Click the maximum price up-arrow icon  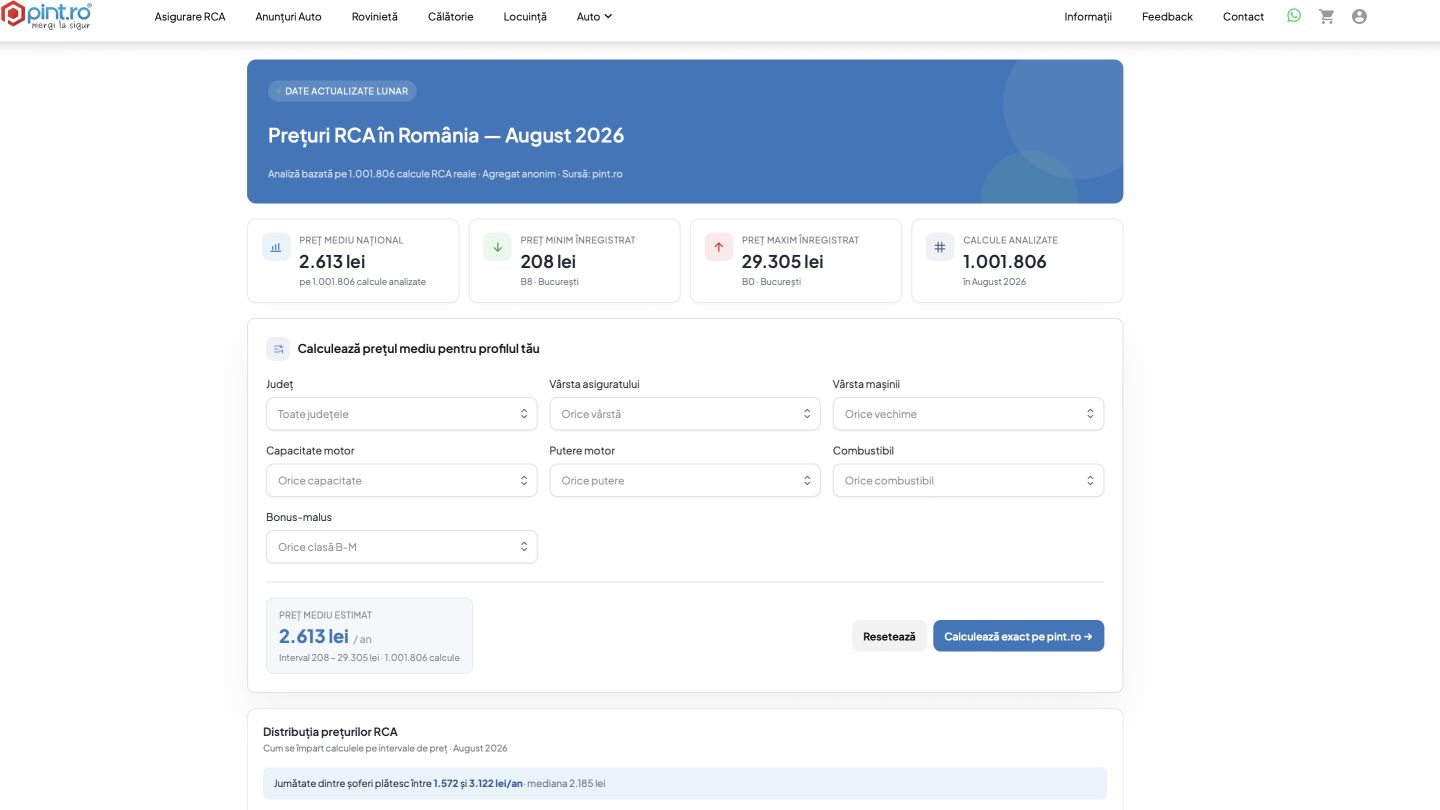pos(718,247)
